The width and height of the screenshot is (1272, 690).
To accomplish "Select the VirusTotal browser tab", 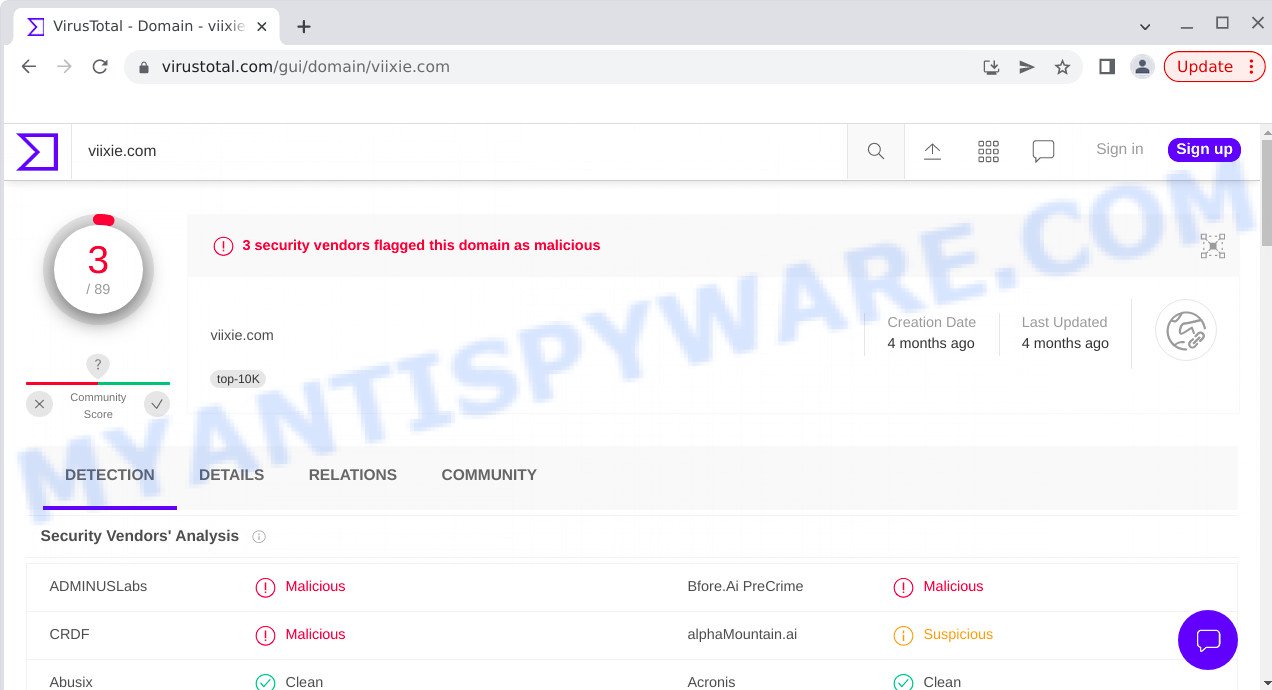I will [148, 27].
